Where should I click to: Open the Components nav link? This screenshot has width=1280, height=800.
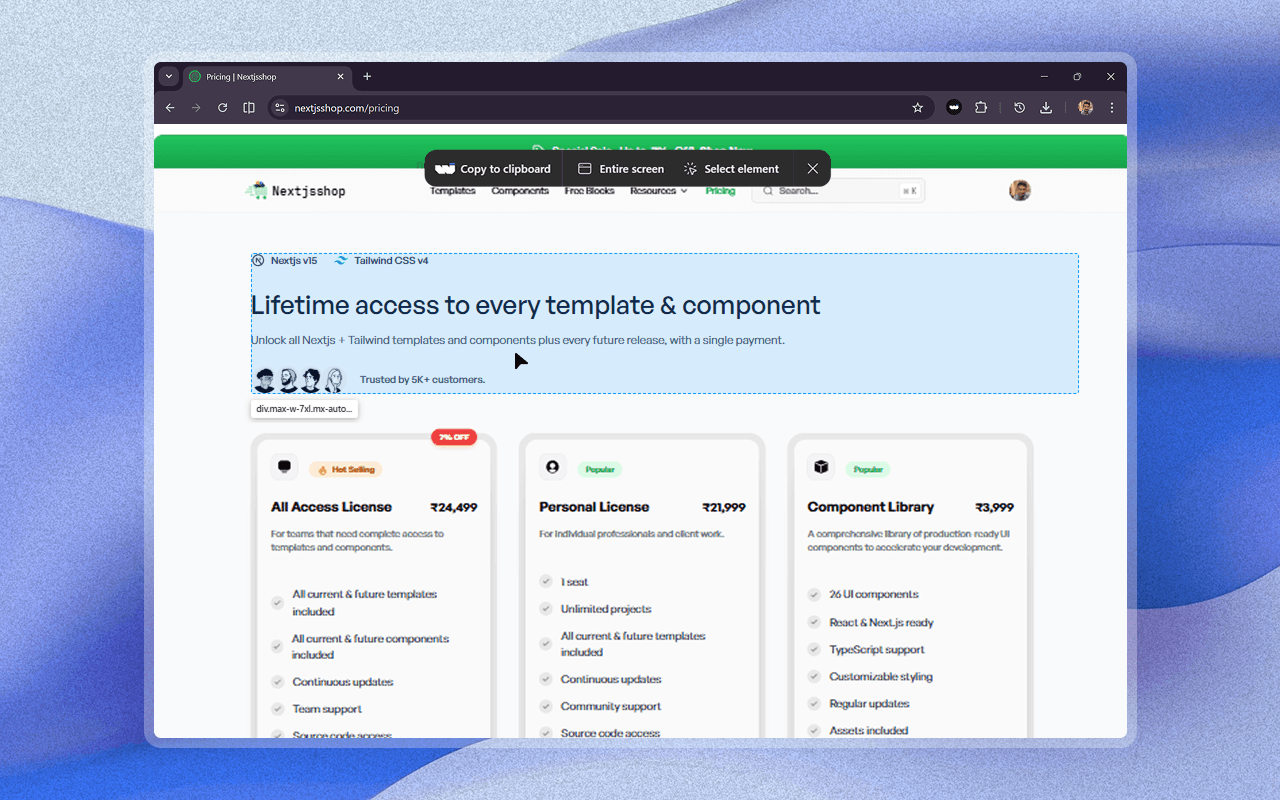pos(520,191)
